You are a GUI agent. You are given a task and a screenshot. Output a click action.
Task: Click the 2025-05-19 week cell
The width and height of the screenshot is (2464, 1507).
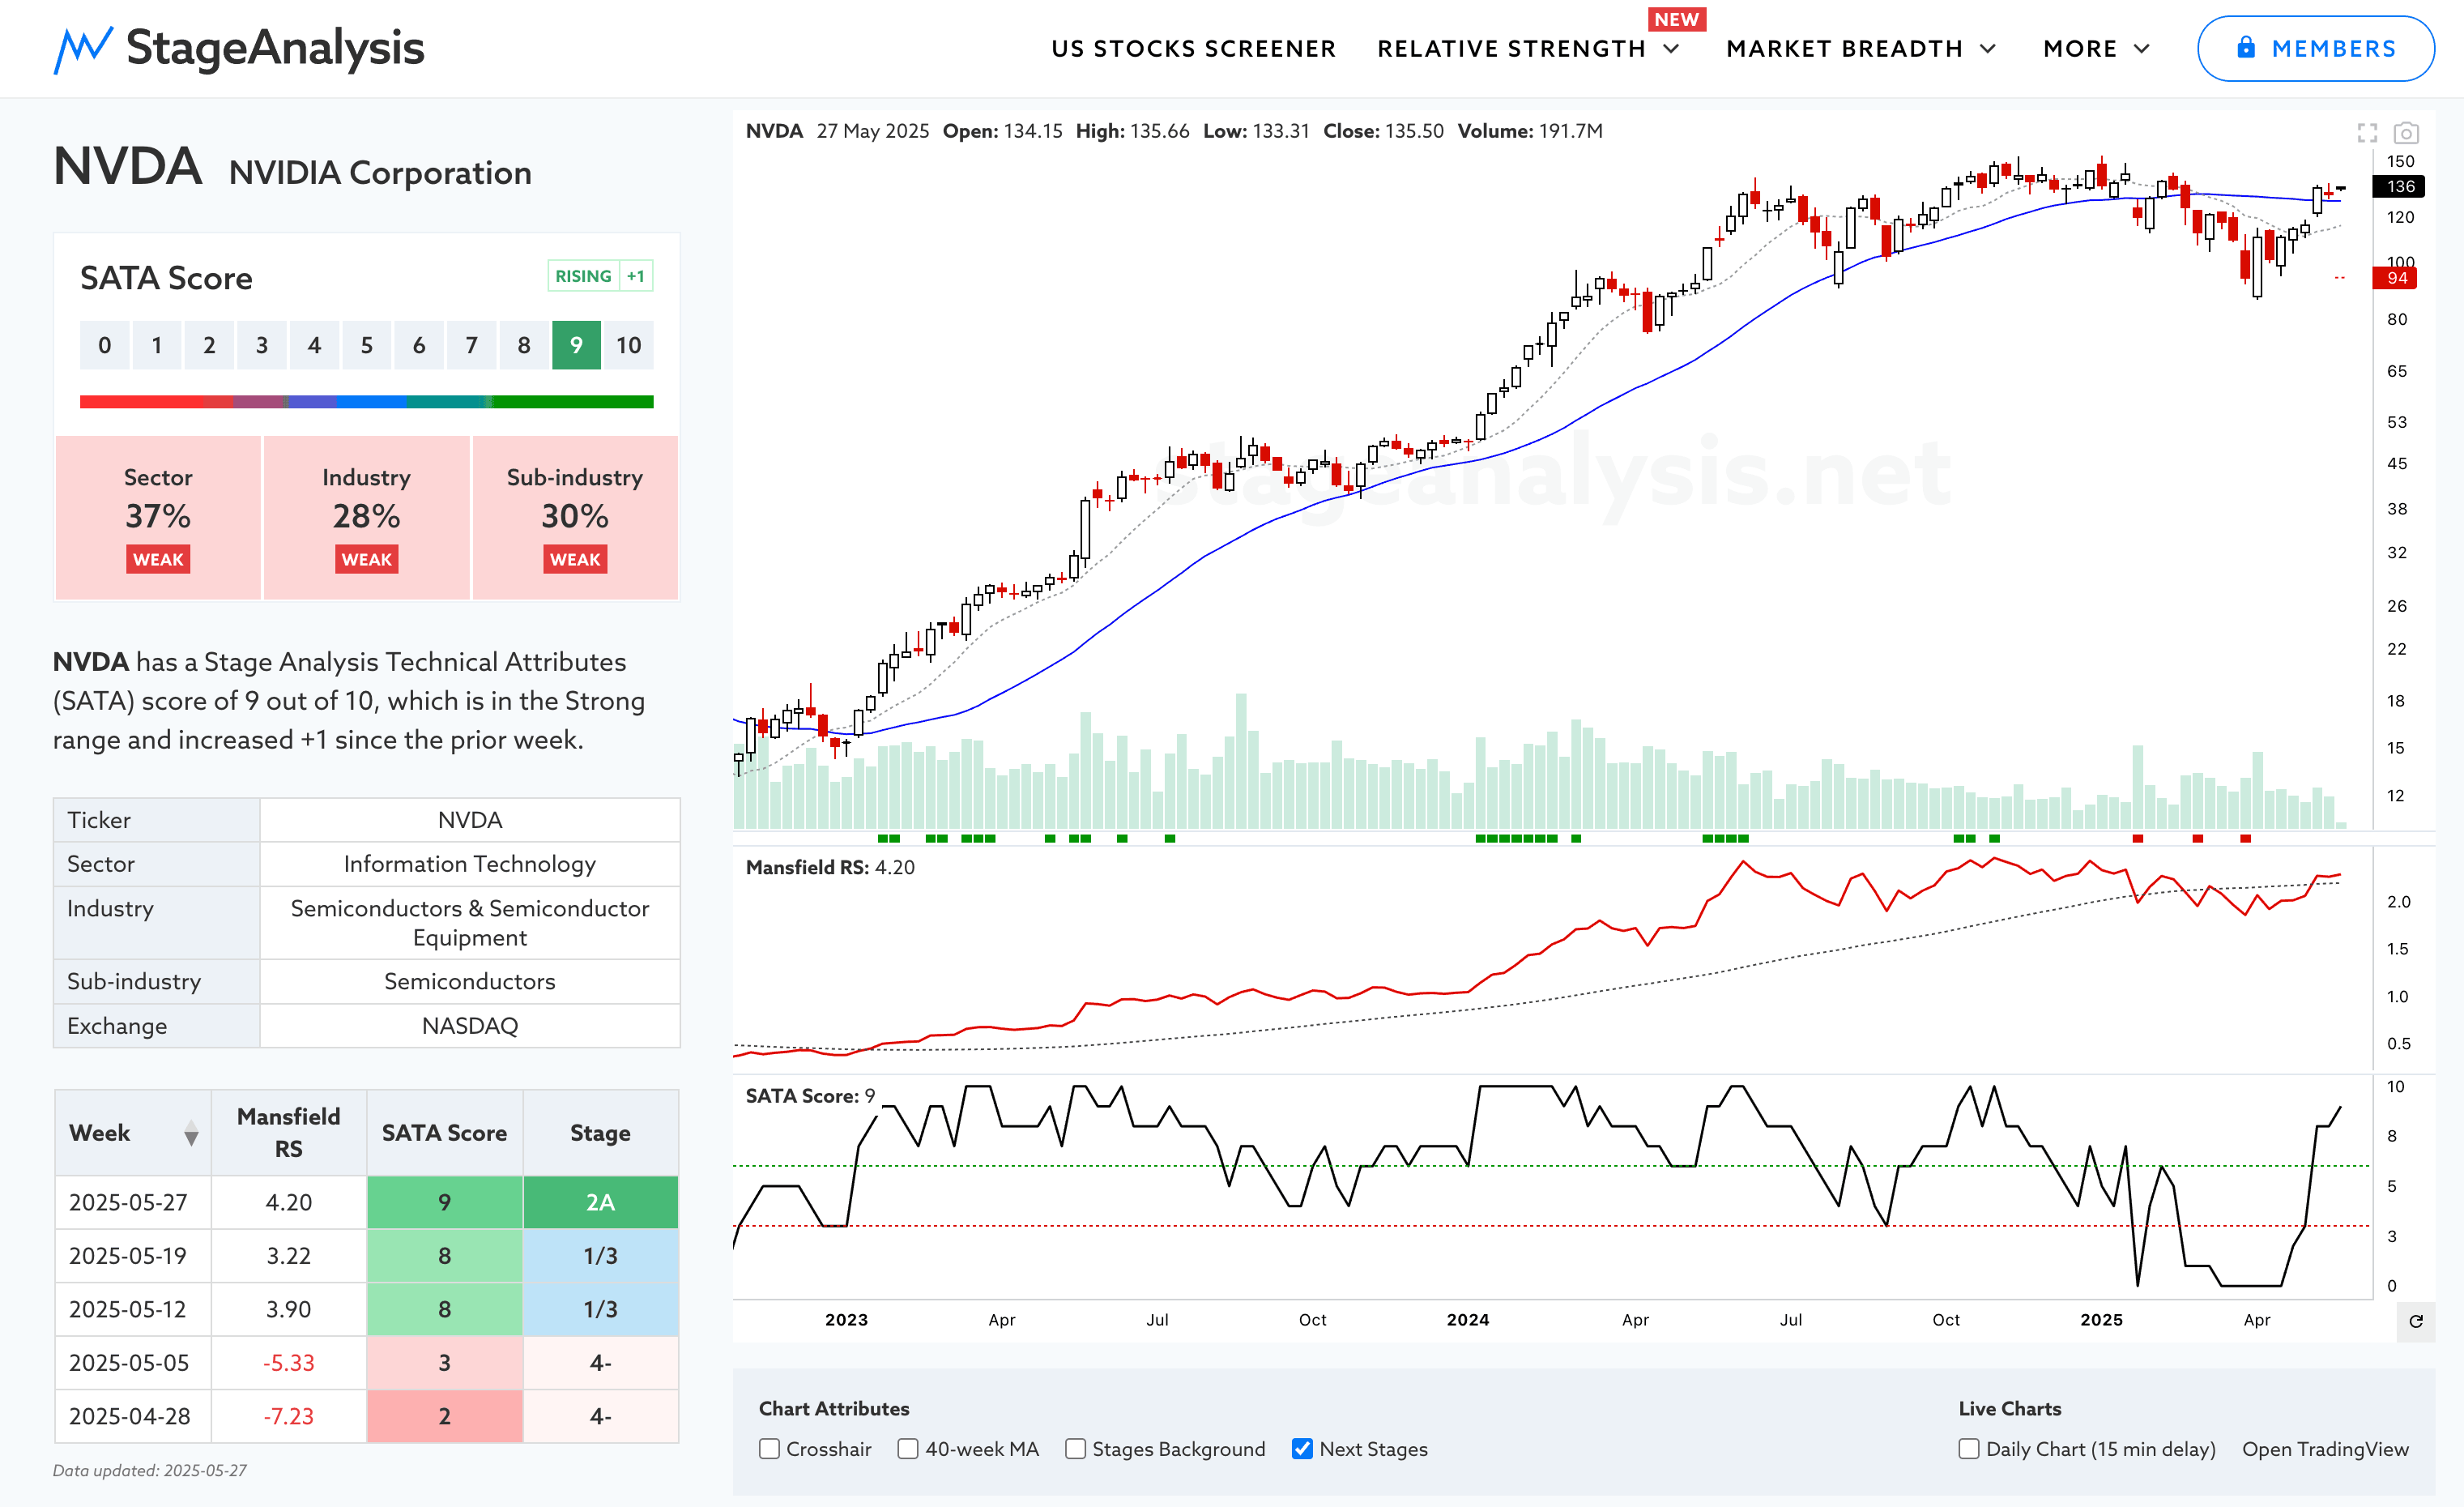point(133,1256)
